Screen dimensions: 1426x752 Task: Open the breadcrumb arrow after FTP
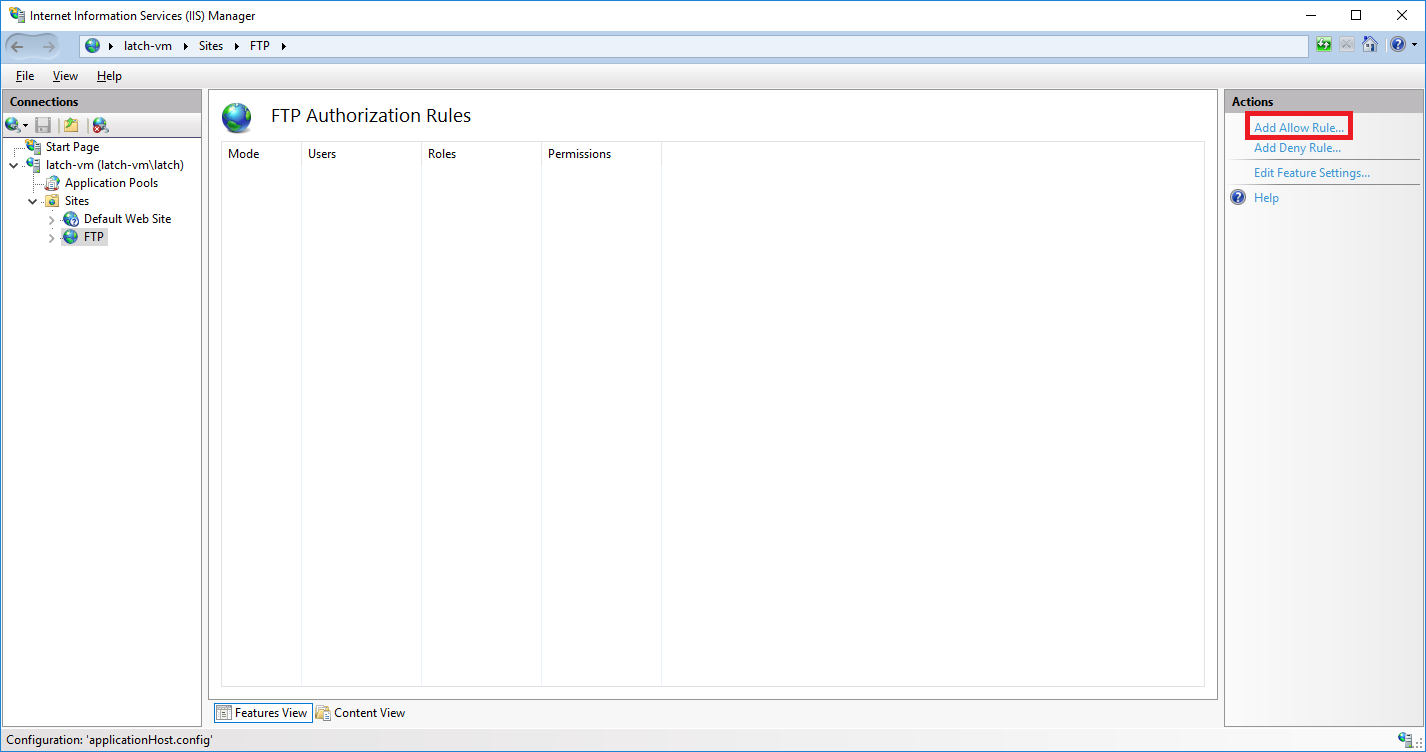point(283,46)
